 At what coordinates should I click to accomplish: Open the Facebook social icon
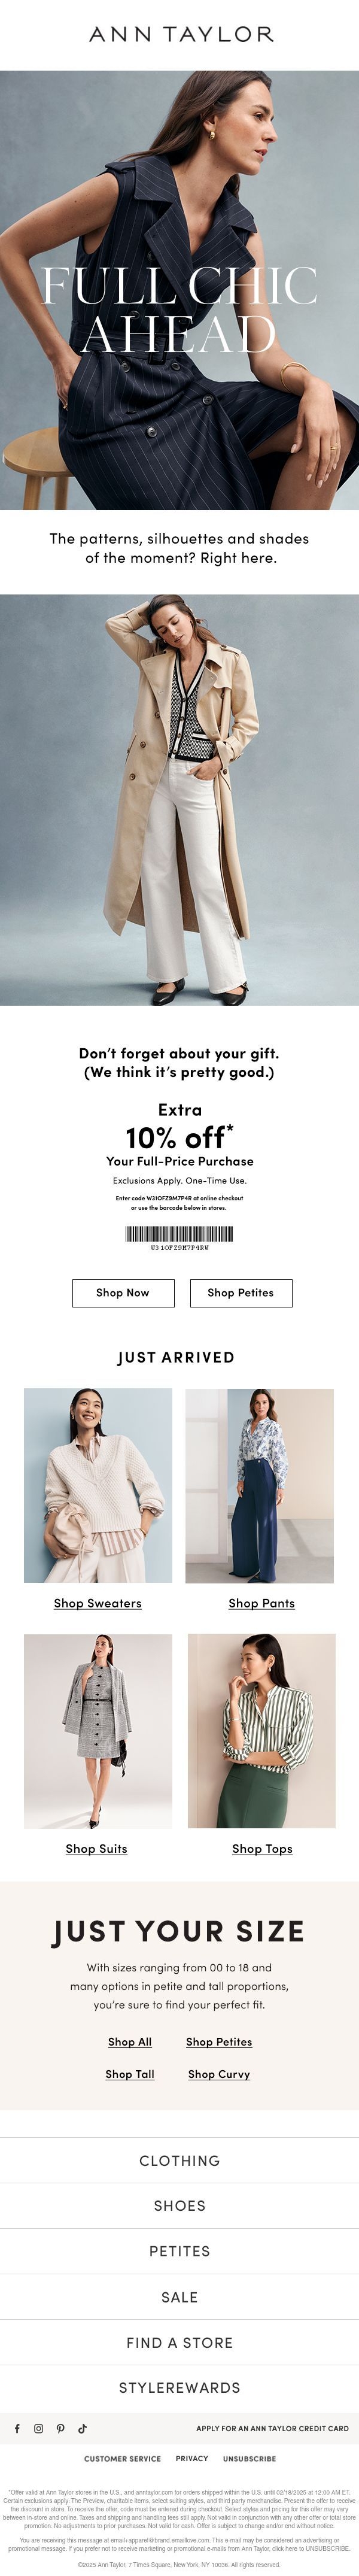pyautogui.click(x=17, y=2428)
